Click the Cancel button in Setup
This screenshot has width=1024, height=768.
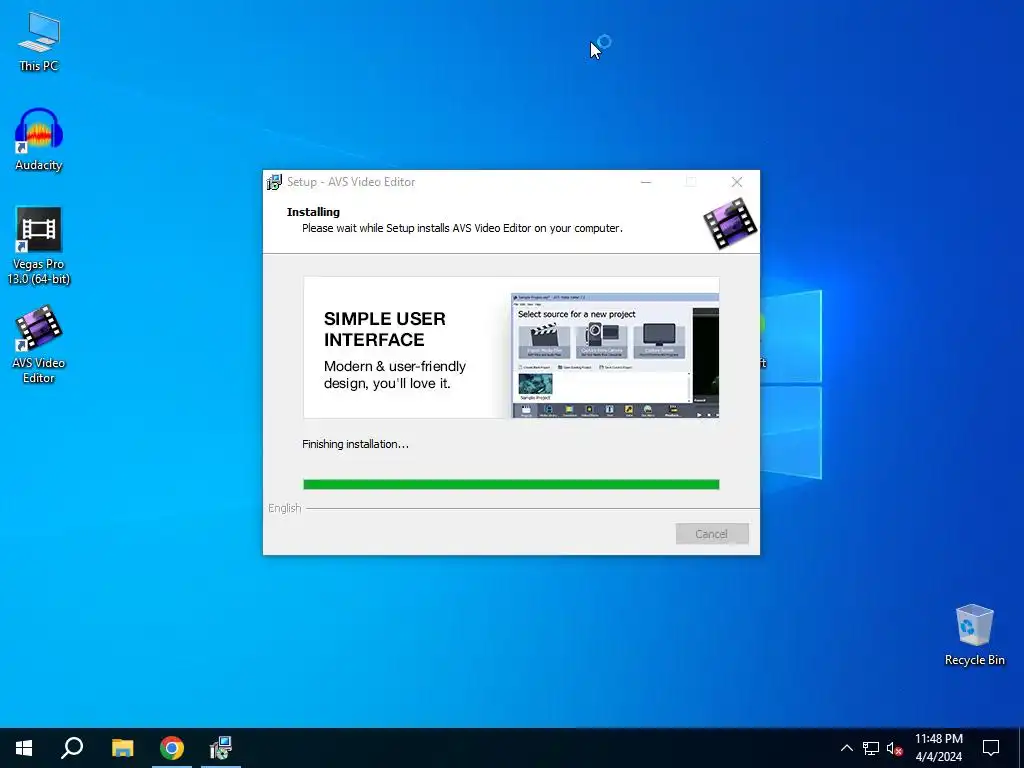pyautogui.click(x=712, y=534)
